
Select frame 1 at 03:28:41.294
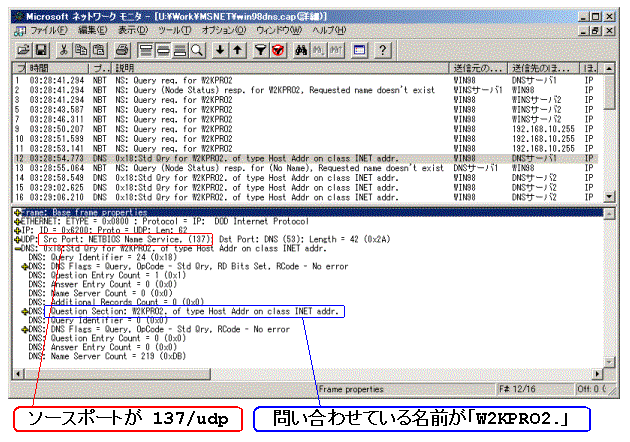306,80
